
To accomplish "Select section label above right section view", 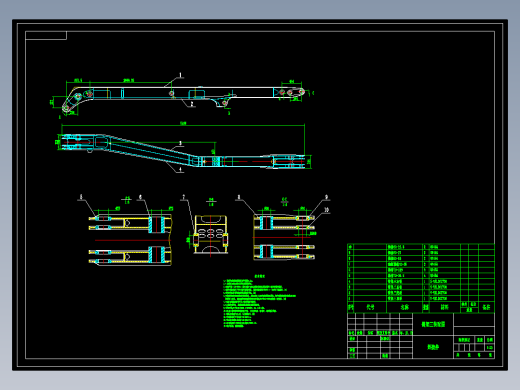I will click(x=284, y=201).
